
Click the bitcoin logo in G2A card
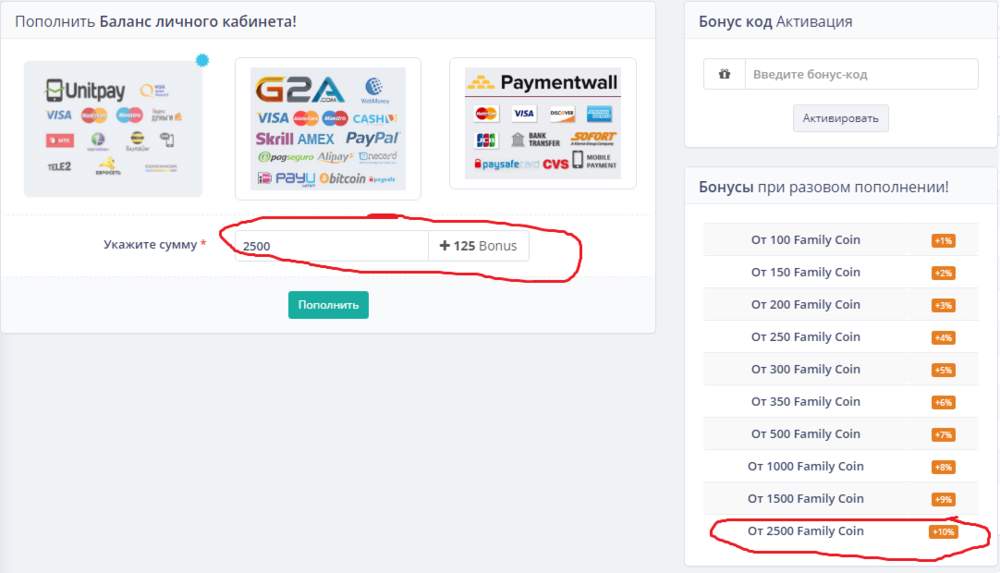pos(342,178)
